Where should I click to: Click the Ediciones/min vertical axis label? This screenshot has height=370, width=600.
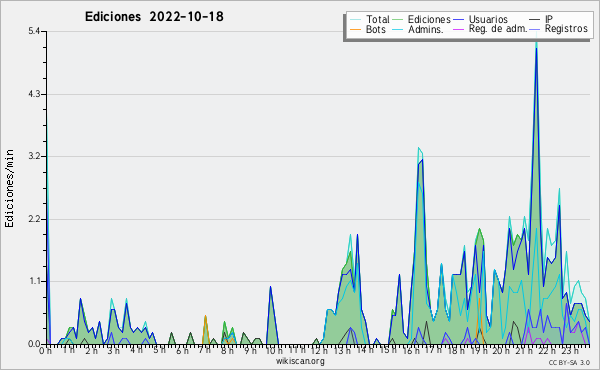(x=9, y=188)
